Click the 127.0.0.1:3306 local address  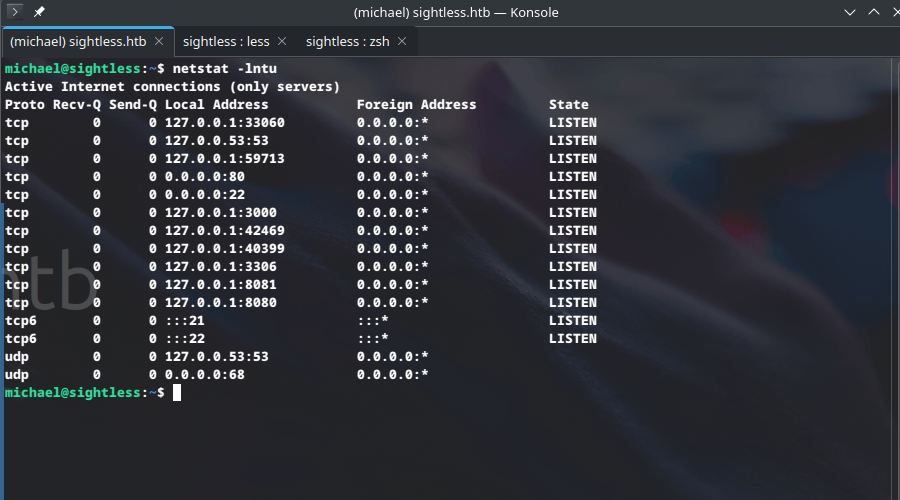click(x=221, y=266)
